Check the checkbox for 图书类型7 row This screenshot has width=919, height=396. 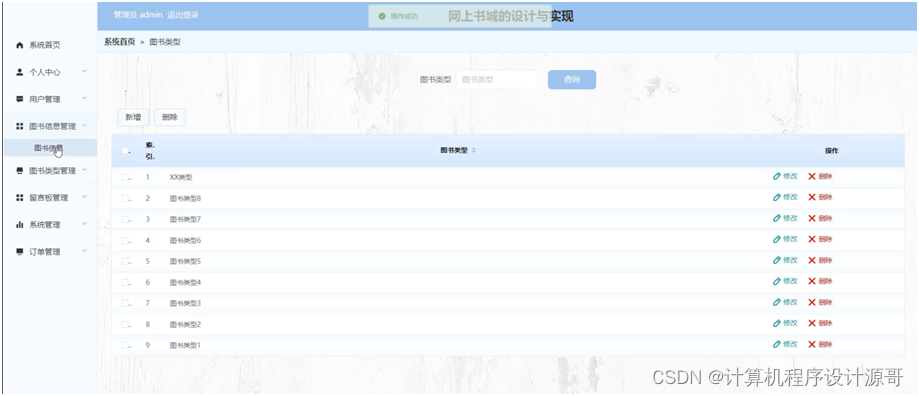(125, 219)
